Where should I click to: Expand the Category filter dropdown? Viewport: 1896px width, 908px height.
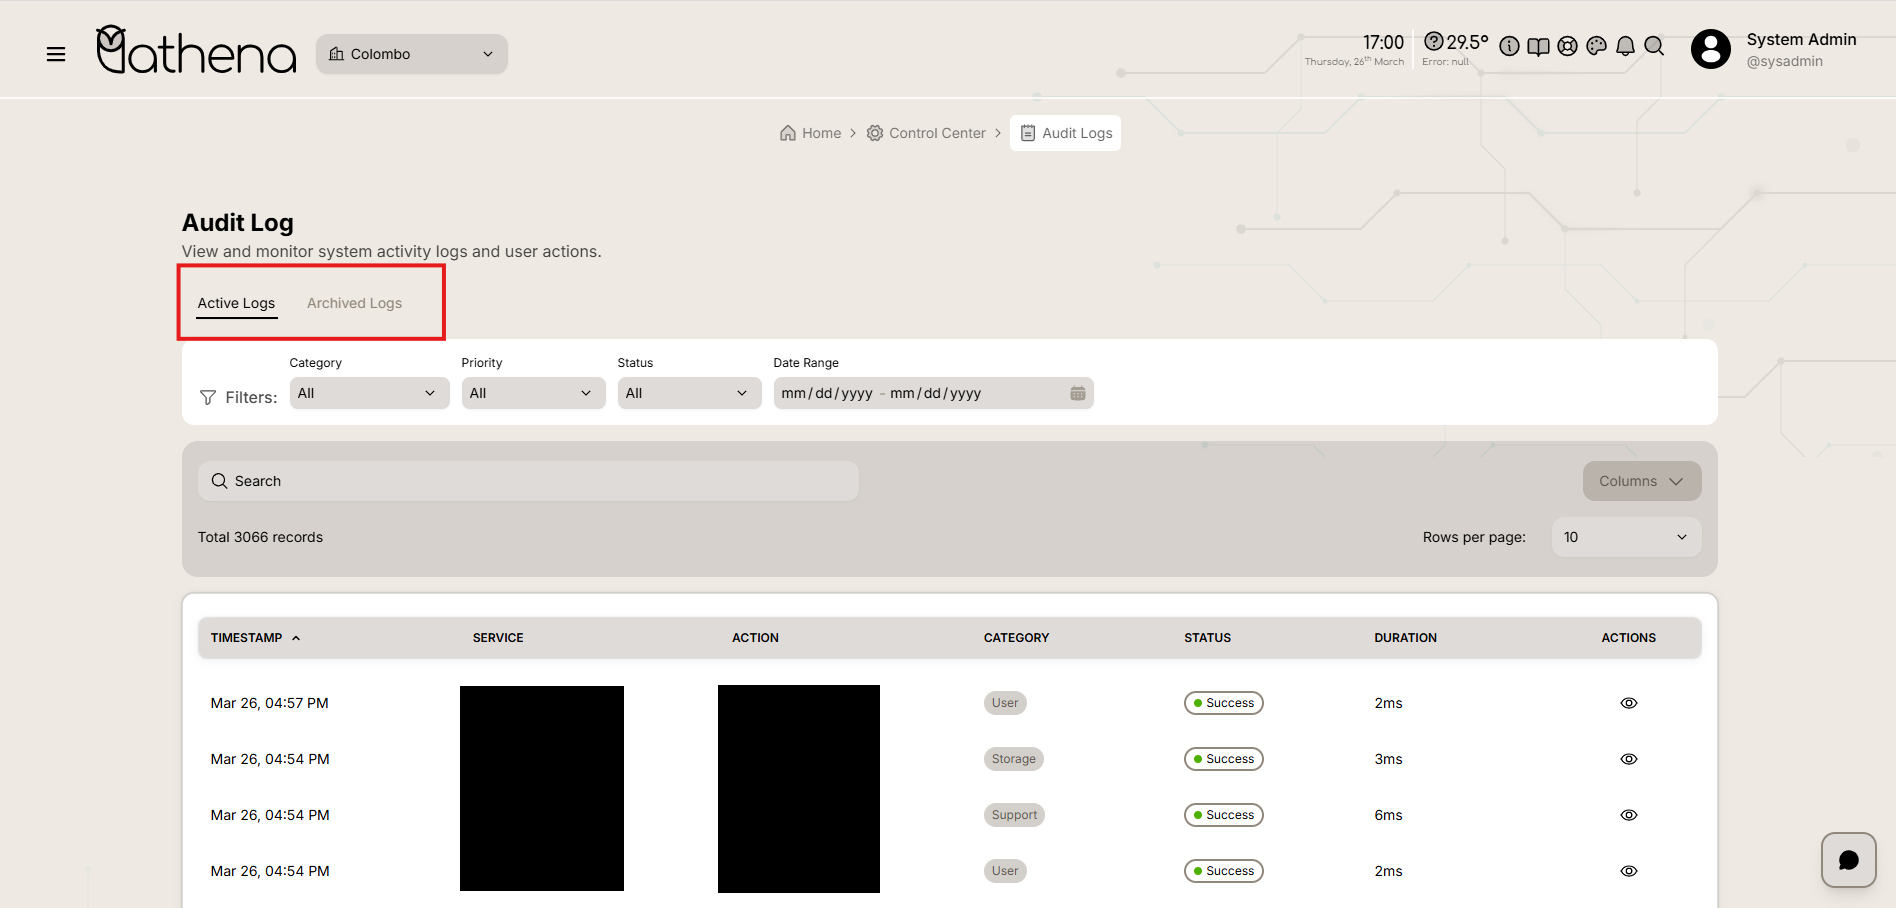[369, 393]
